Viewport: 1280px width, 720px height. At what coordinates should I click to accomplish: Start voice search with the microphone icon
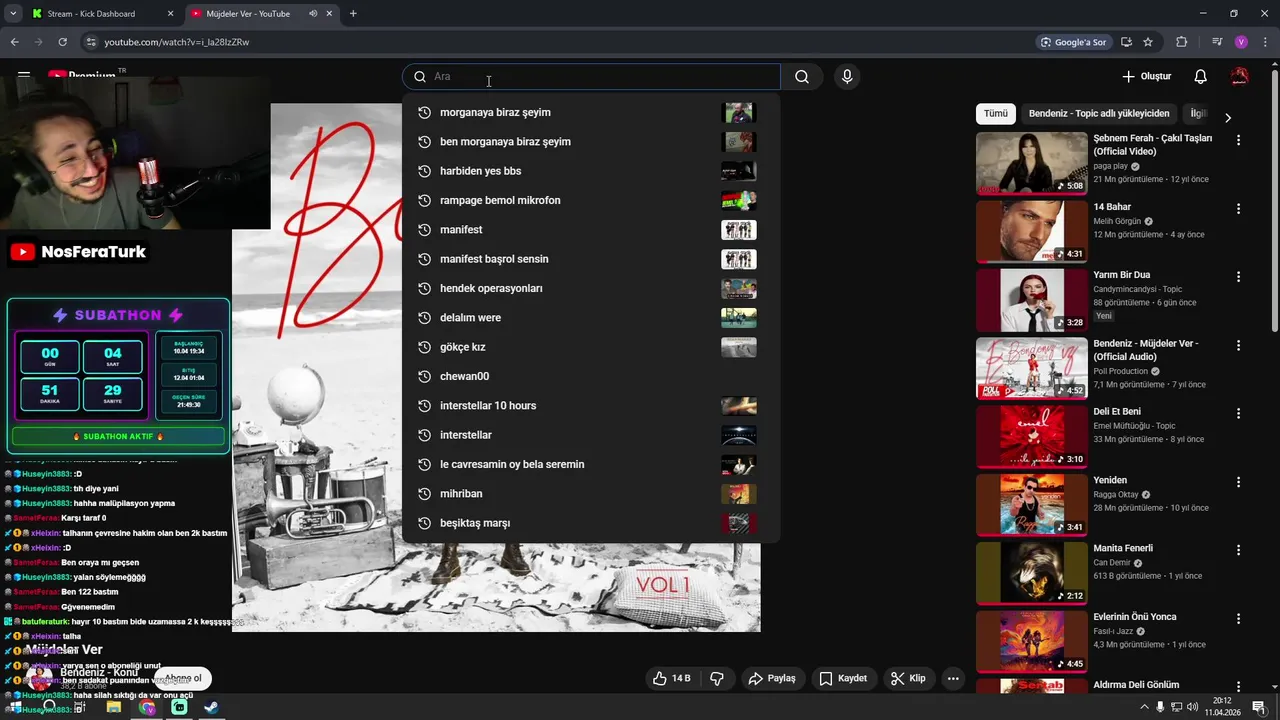click(847, 77)
